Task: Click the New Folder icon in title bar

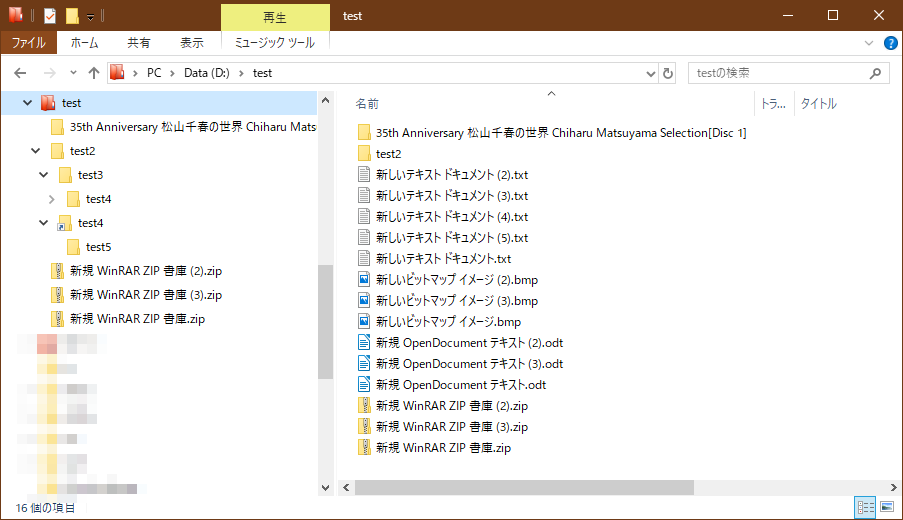Action: 72,16
